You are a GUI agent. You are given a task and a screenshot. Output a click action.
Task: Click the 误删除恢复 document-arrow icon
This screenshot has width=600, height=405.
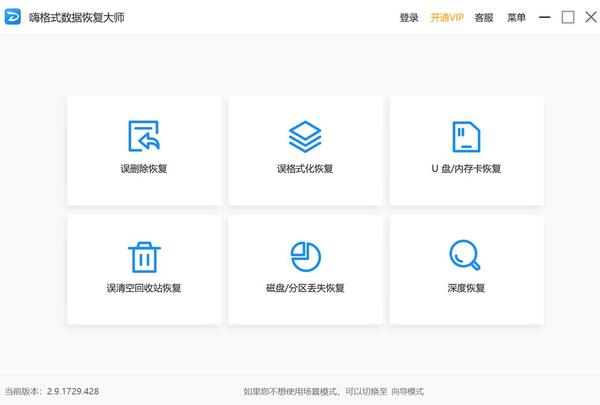coord(144,136)
